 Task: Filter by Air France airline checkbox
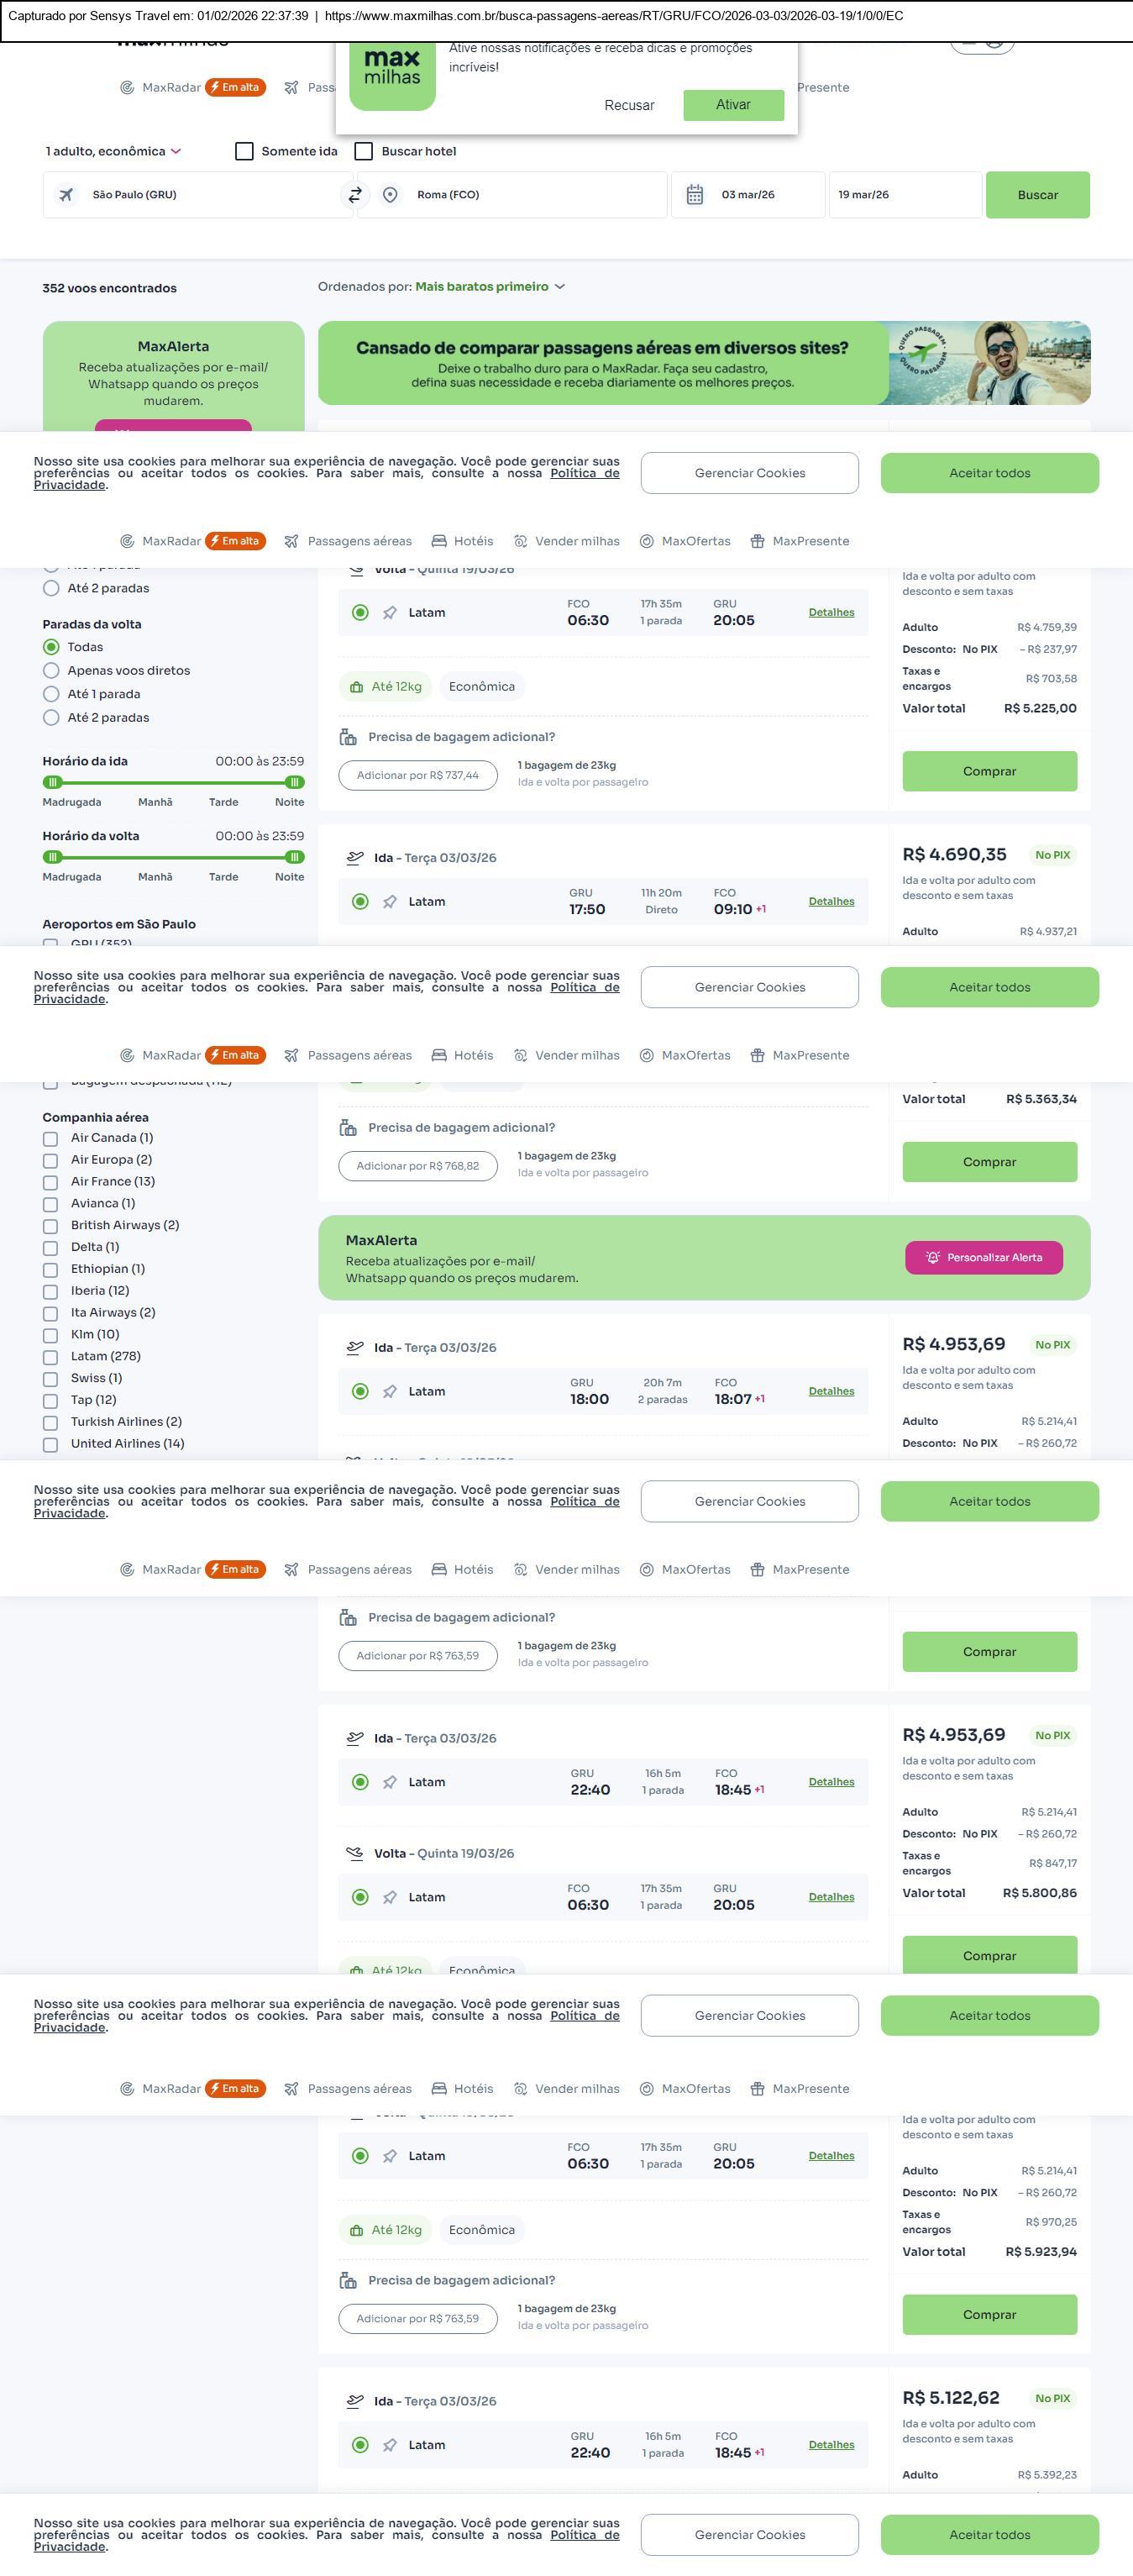coord(50,1182)
